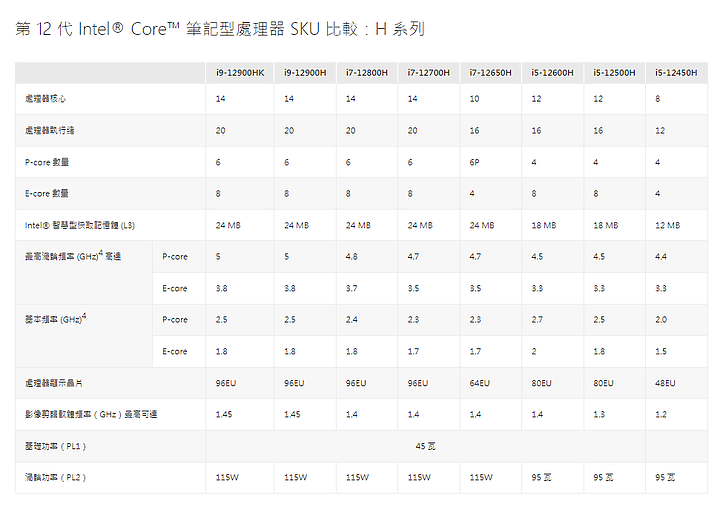Image resolution: width=720 pixels, height=507 pixels.
Task: Click the "1.5" base E-core value
Action: click(x=661, y=351)
